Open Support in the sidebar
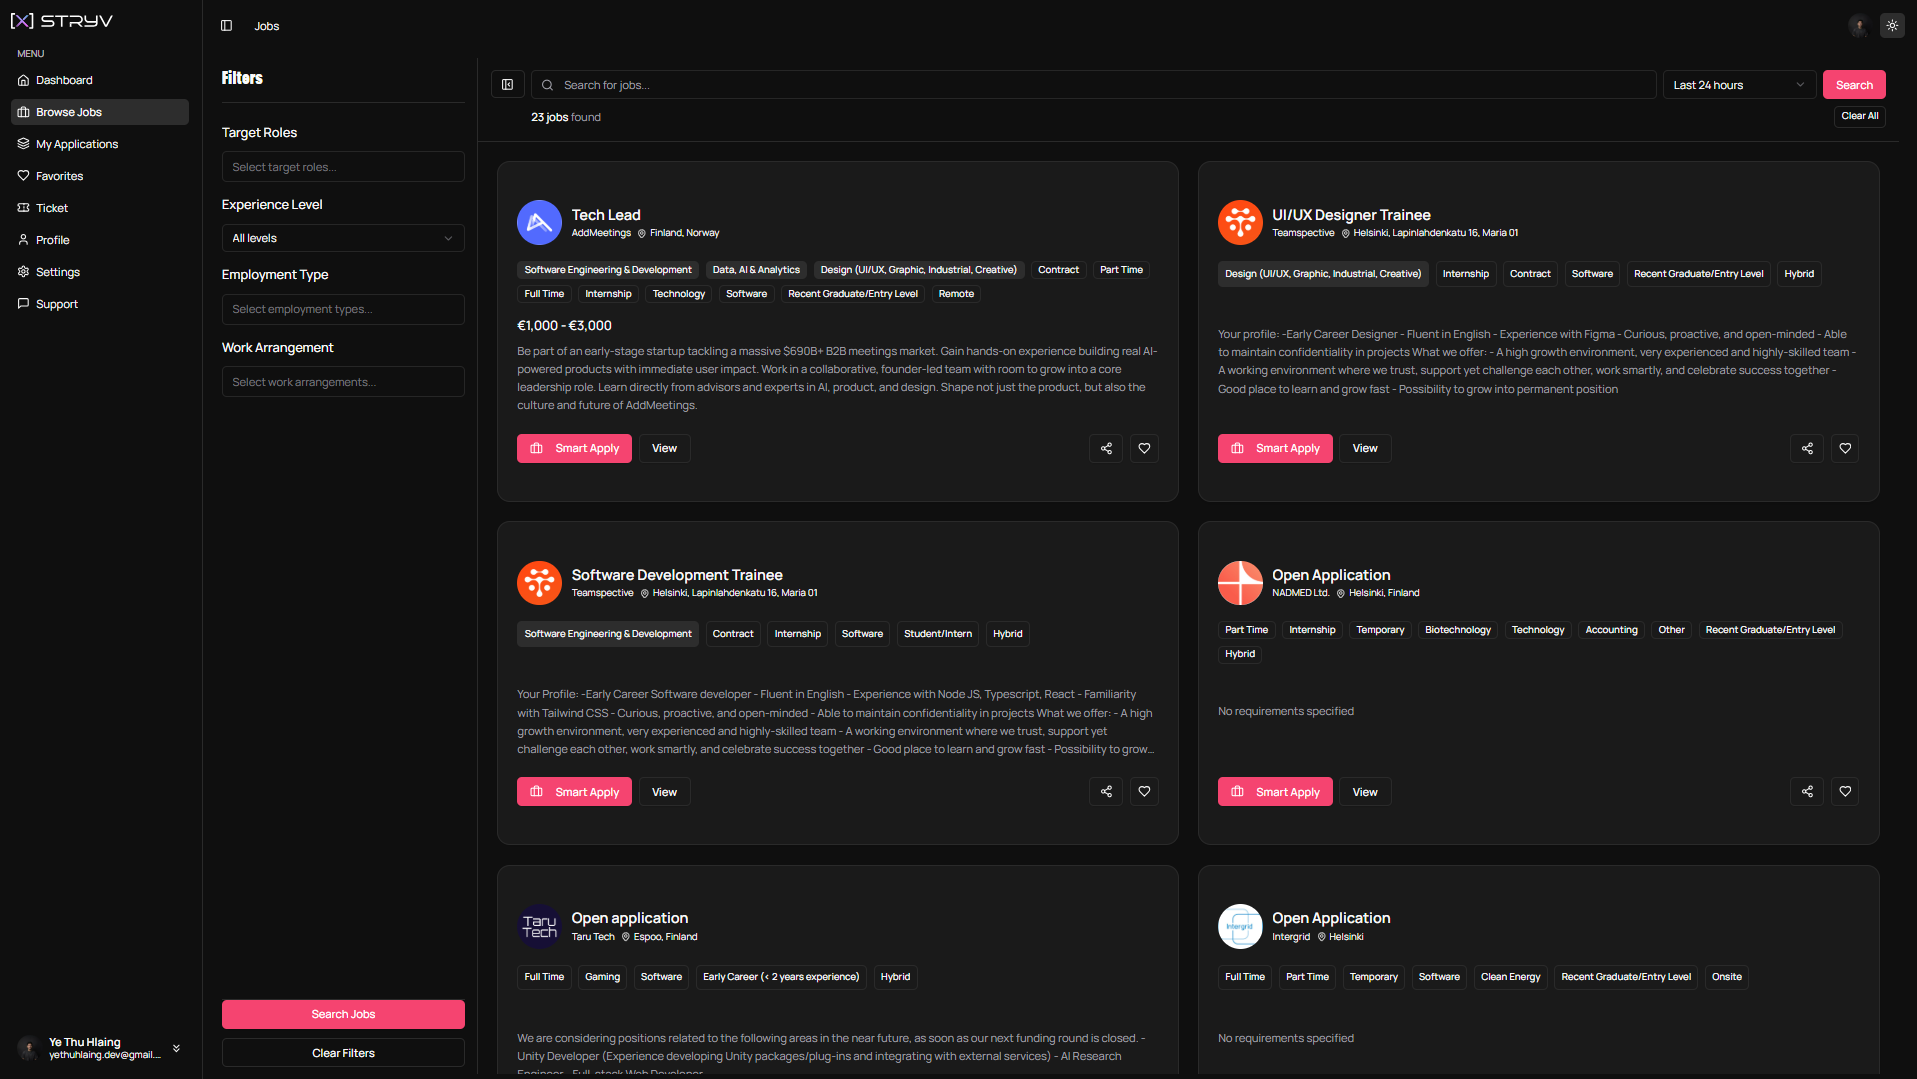The image size is (1917, 1079). point(100,304)
